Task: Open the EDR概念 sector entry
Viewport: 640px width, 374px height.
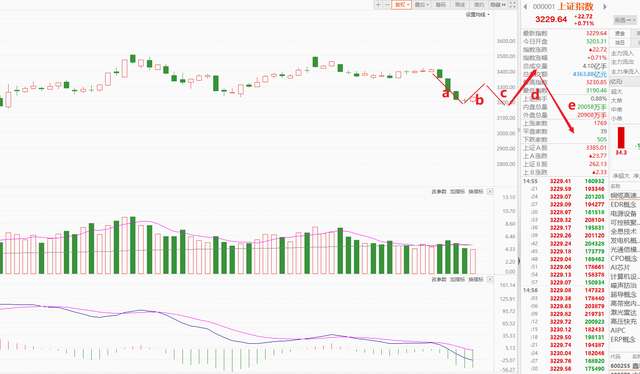Action: coord(624,205)
